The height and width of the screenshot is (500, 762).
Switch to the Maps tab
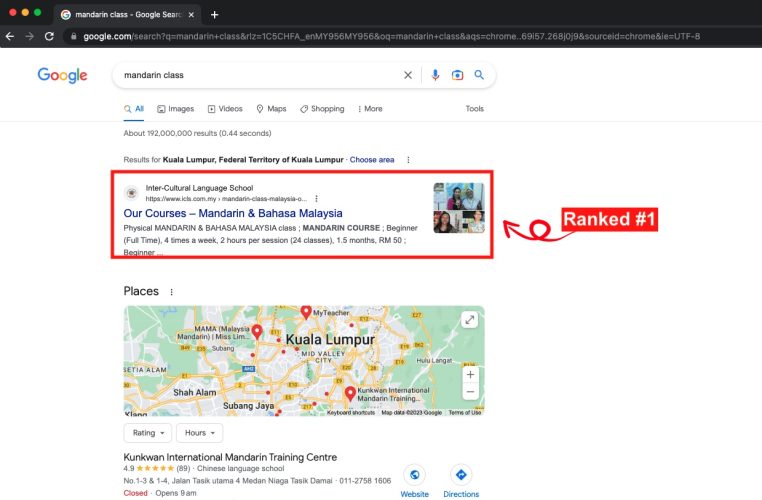click(271, 109)
